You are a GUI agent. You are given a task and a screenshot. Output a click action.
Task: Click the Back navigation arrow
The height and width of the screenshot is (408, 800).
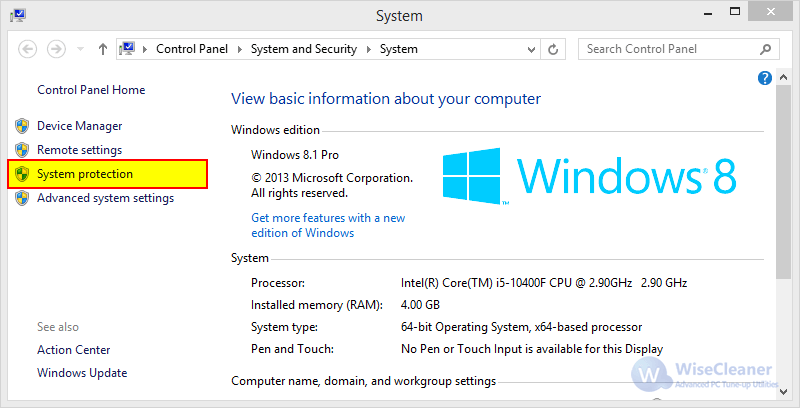click(28, 49)
